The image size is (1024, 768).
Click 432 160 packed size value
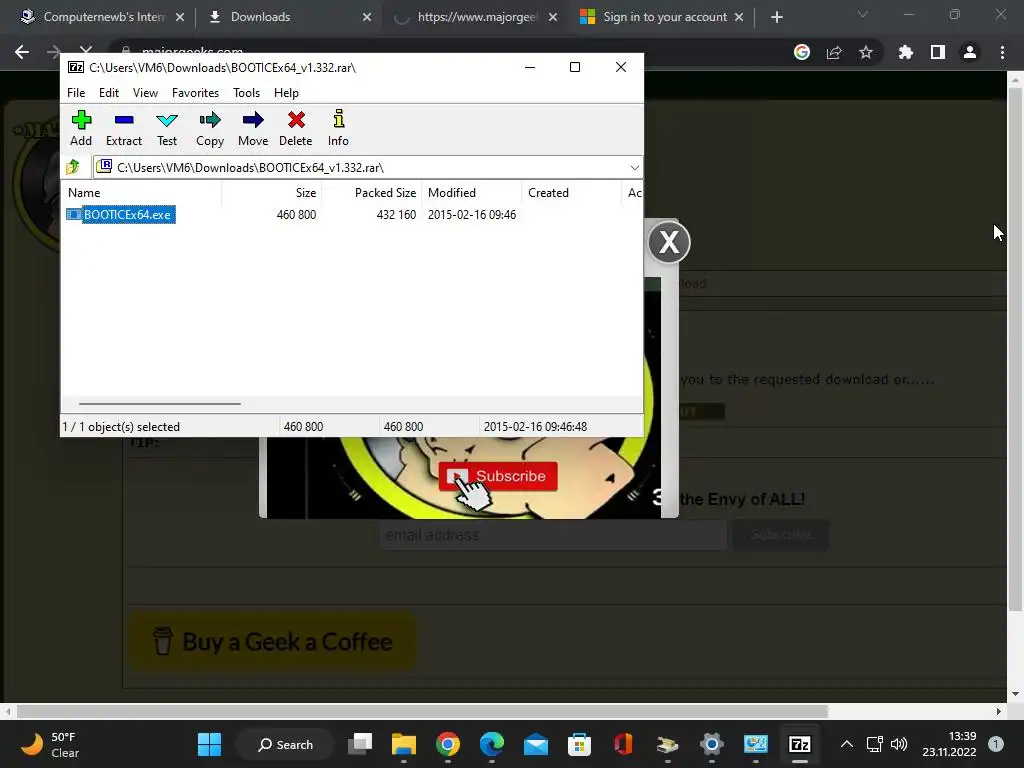(x=396, y=214)
